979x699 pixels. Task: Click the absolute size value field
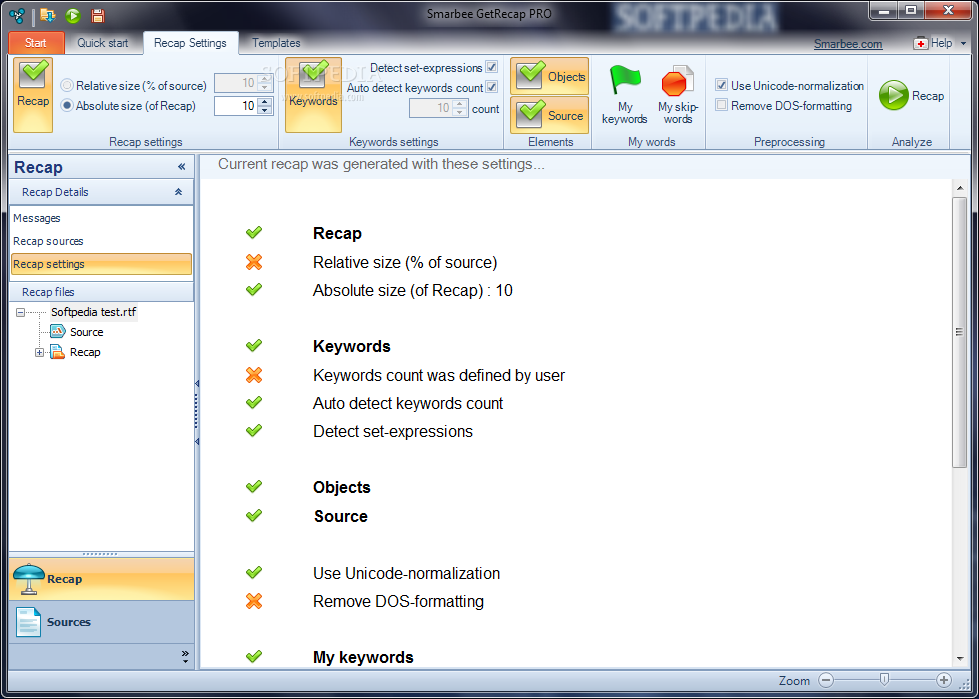click(x=237, y=105)
